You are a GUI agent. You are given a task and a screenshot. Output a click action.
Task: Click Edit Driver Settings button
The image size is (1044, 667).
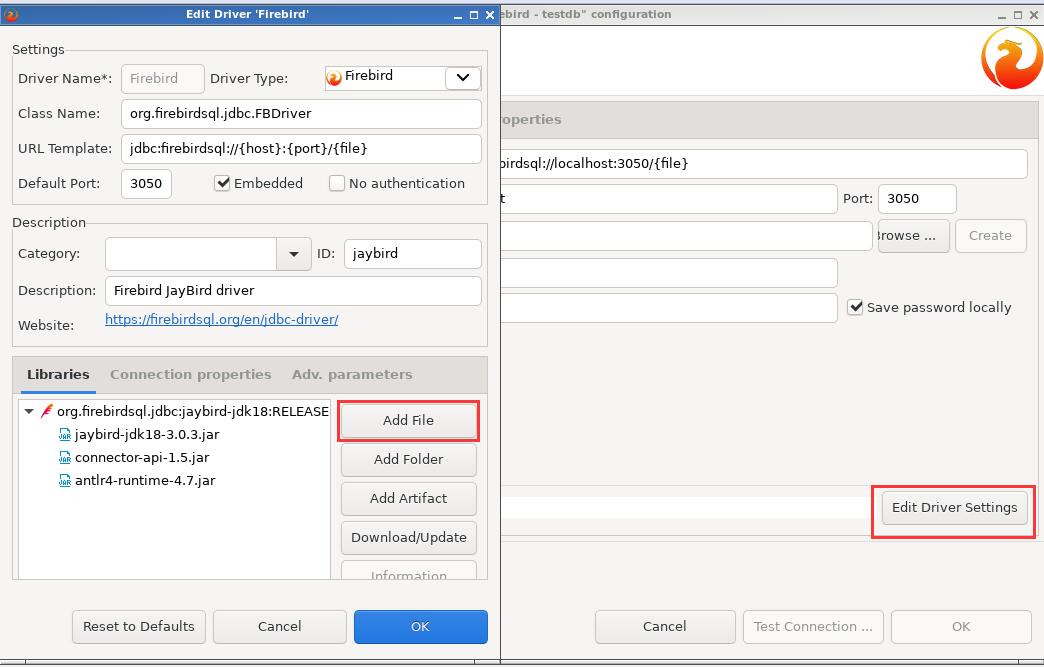(x=954, y=507)
